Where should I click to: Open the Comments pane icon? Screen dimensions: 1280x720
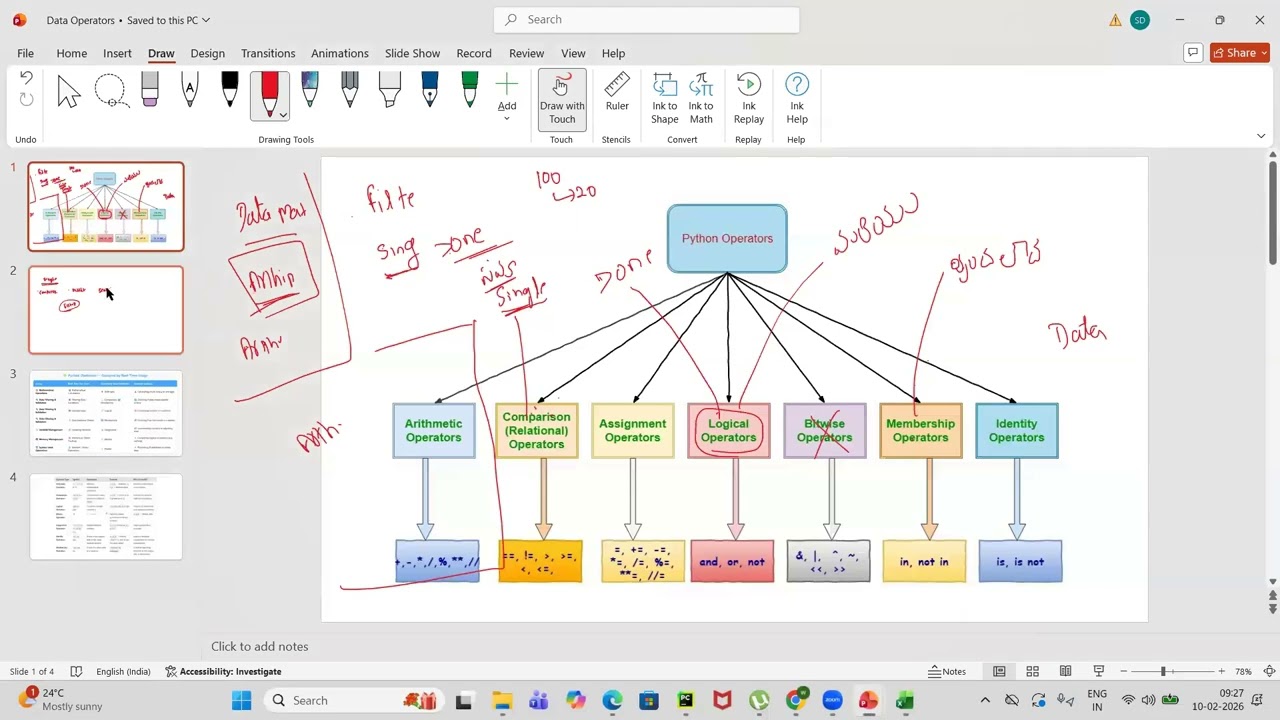point(1192,53)
